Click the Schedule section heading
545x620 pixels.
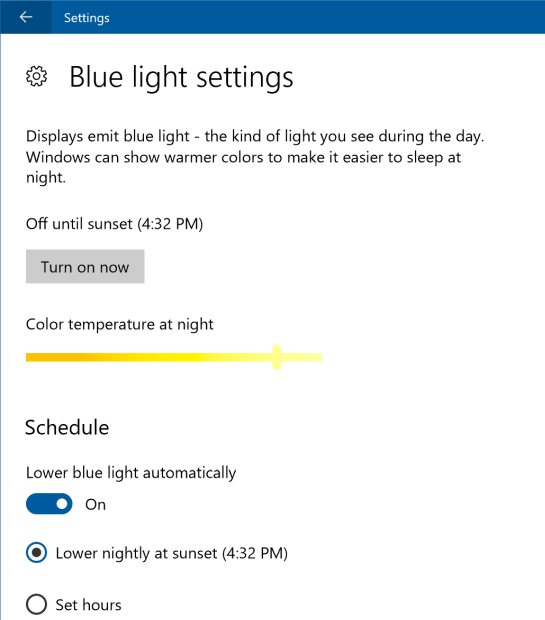(x=67, y=427)
